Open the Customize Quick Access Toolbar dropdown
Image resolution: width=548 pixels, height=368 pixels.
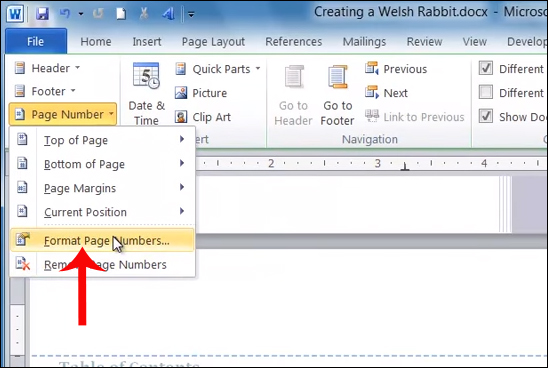(x=191, y=14)
